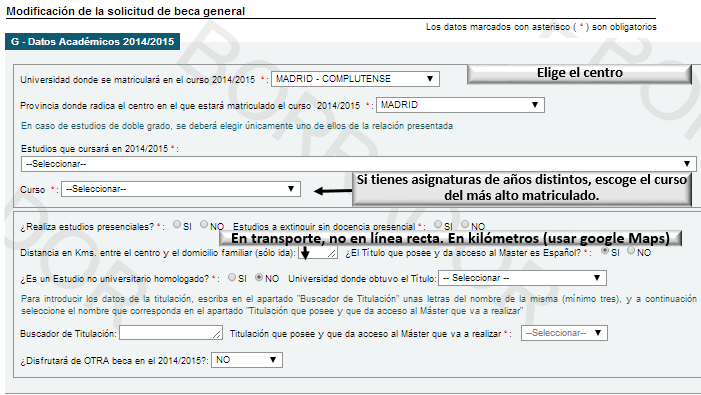The image size is (701, 395).
Task: Open the Curso --Seleccionar-- dropdown
Action: click(181, 189)
